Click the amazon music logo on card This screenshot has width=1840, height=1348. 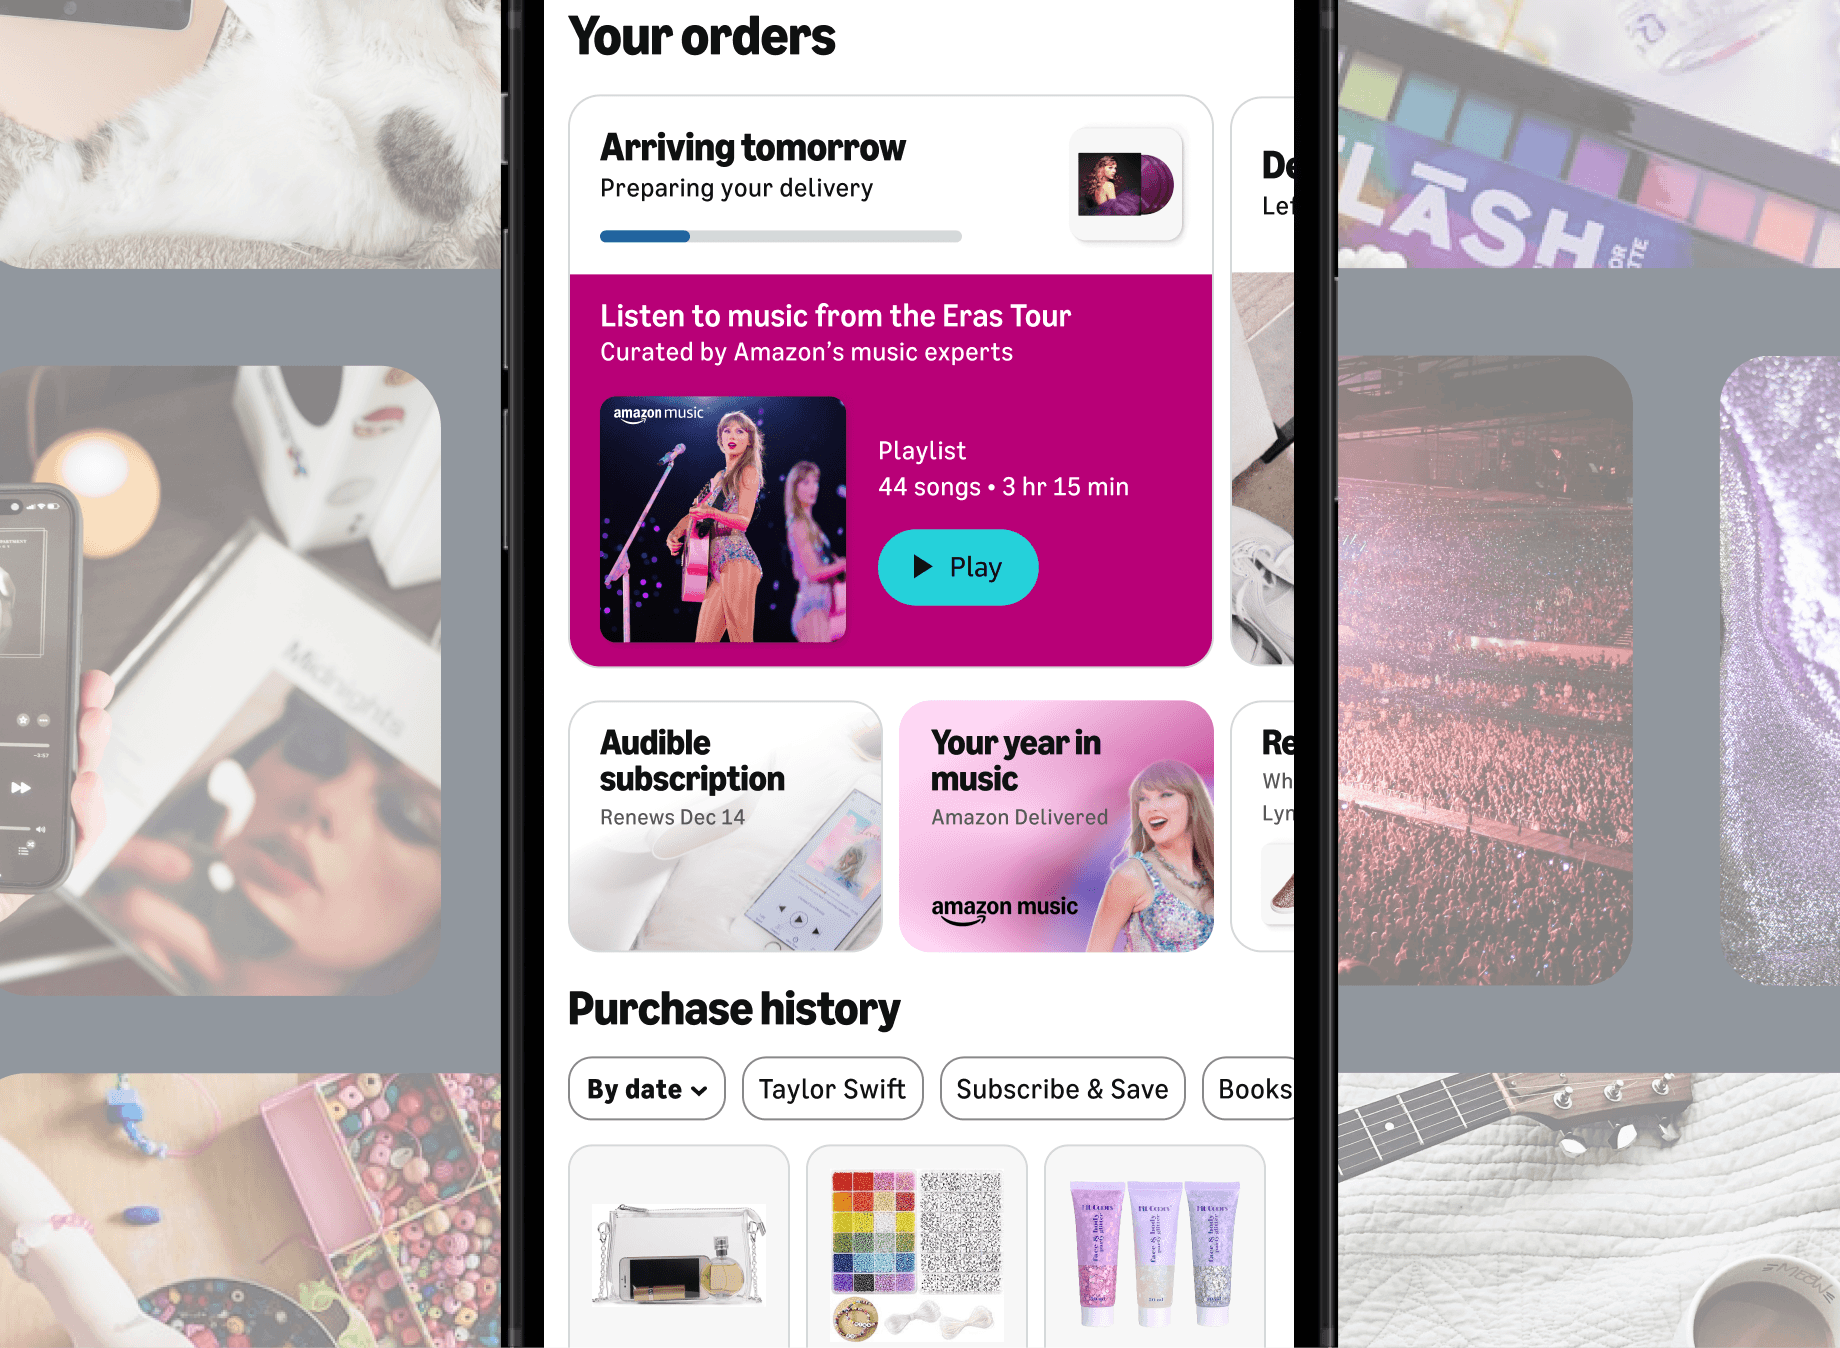(1004, 908)
